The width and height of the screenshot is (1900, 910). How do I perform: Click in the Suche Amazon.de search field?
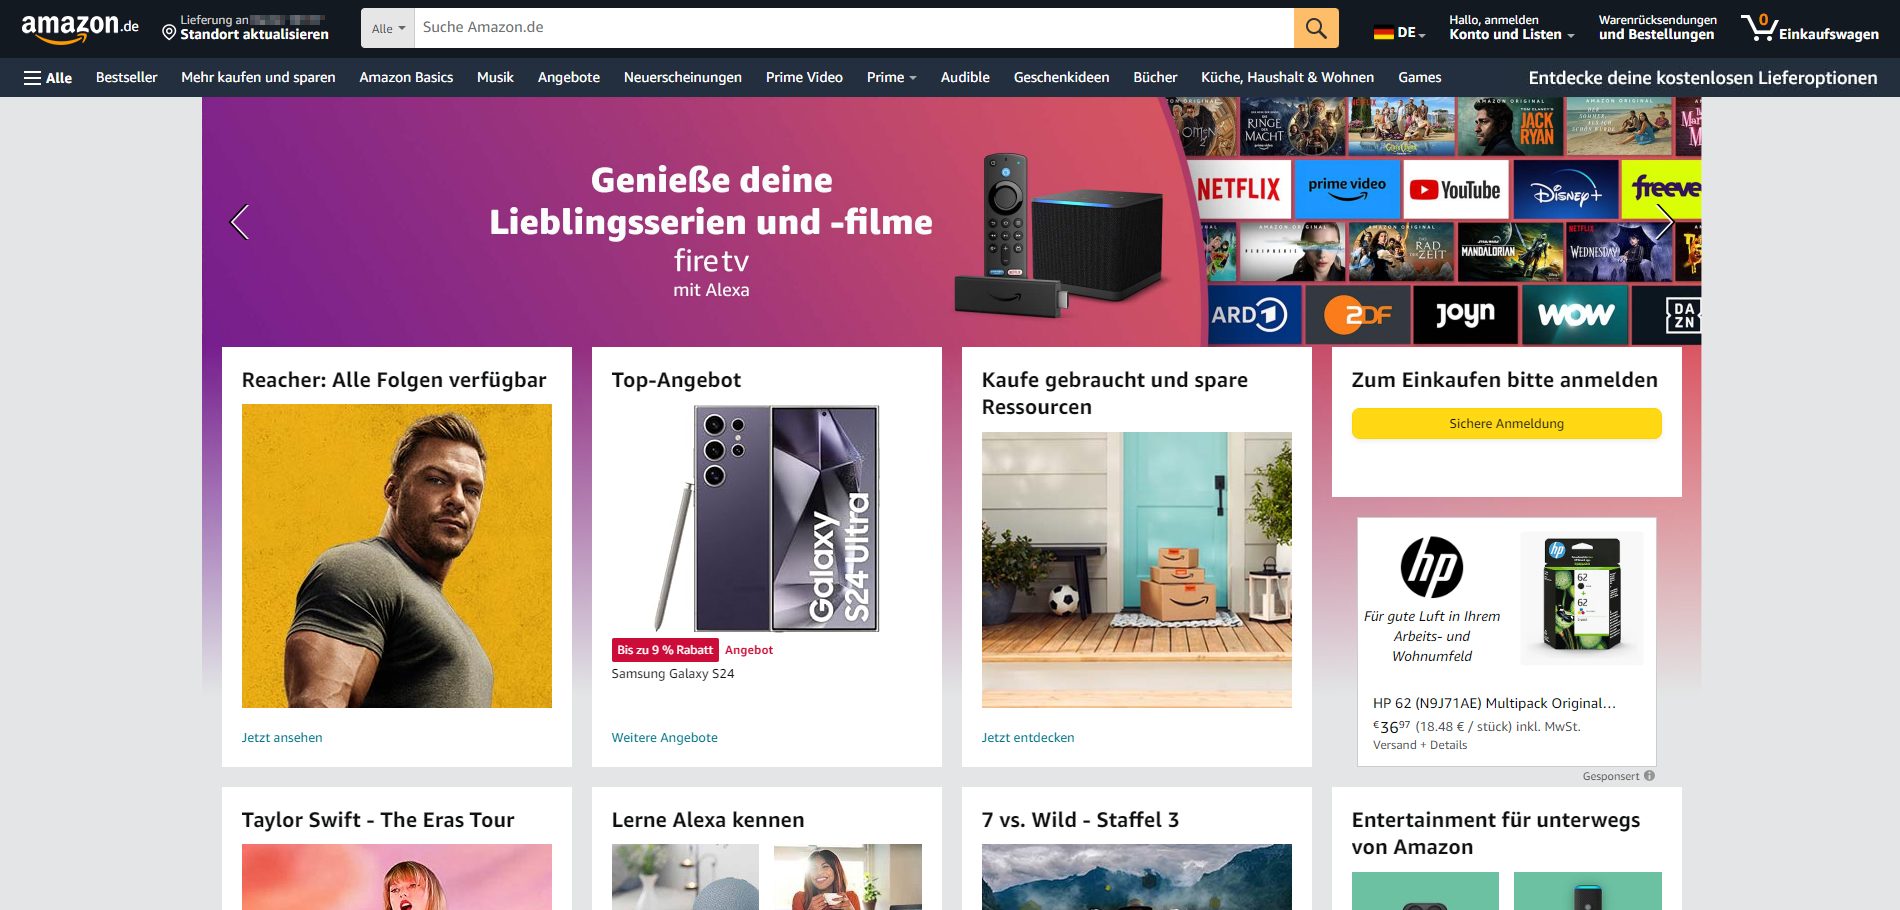[x=854, y=28]
